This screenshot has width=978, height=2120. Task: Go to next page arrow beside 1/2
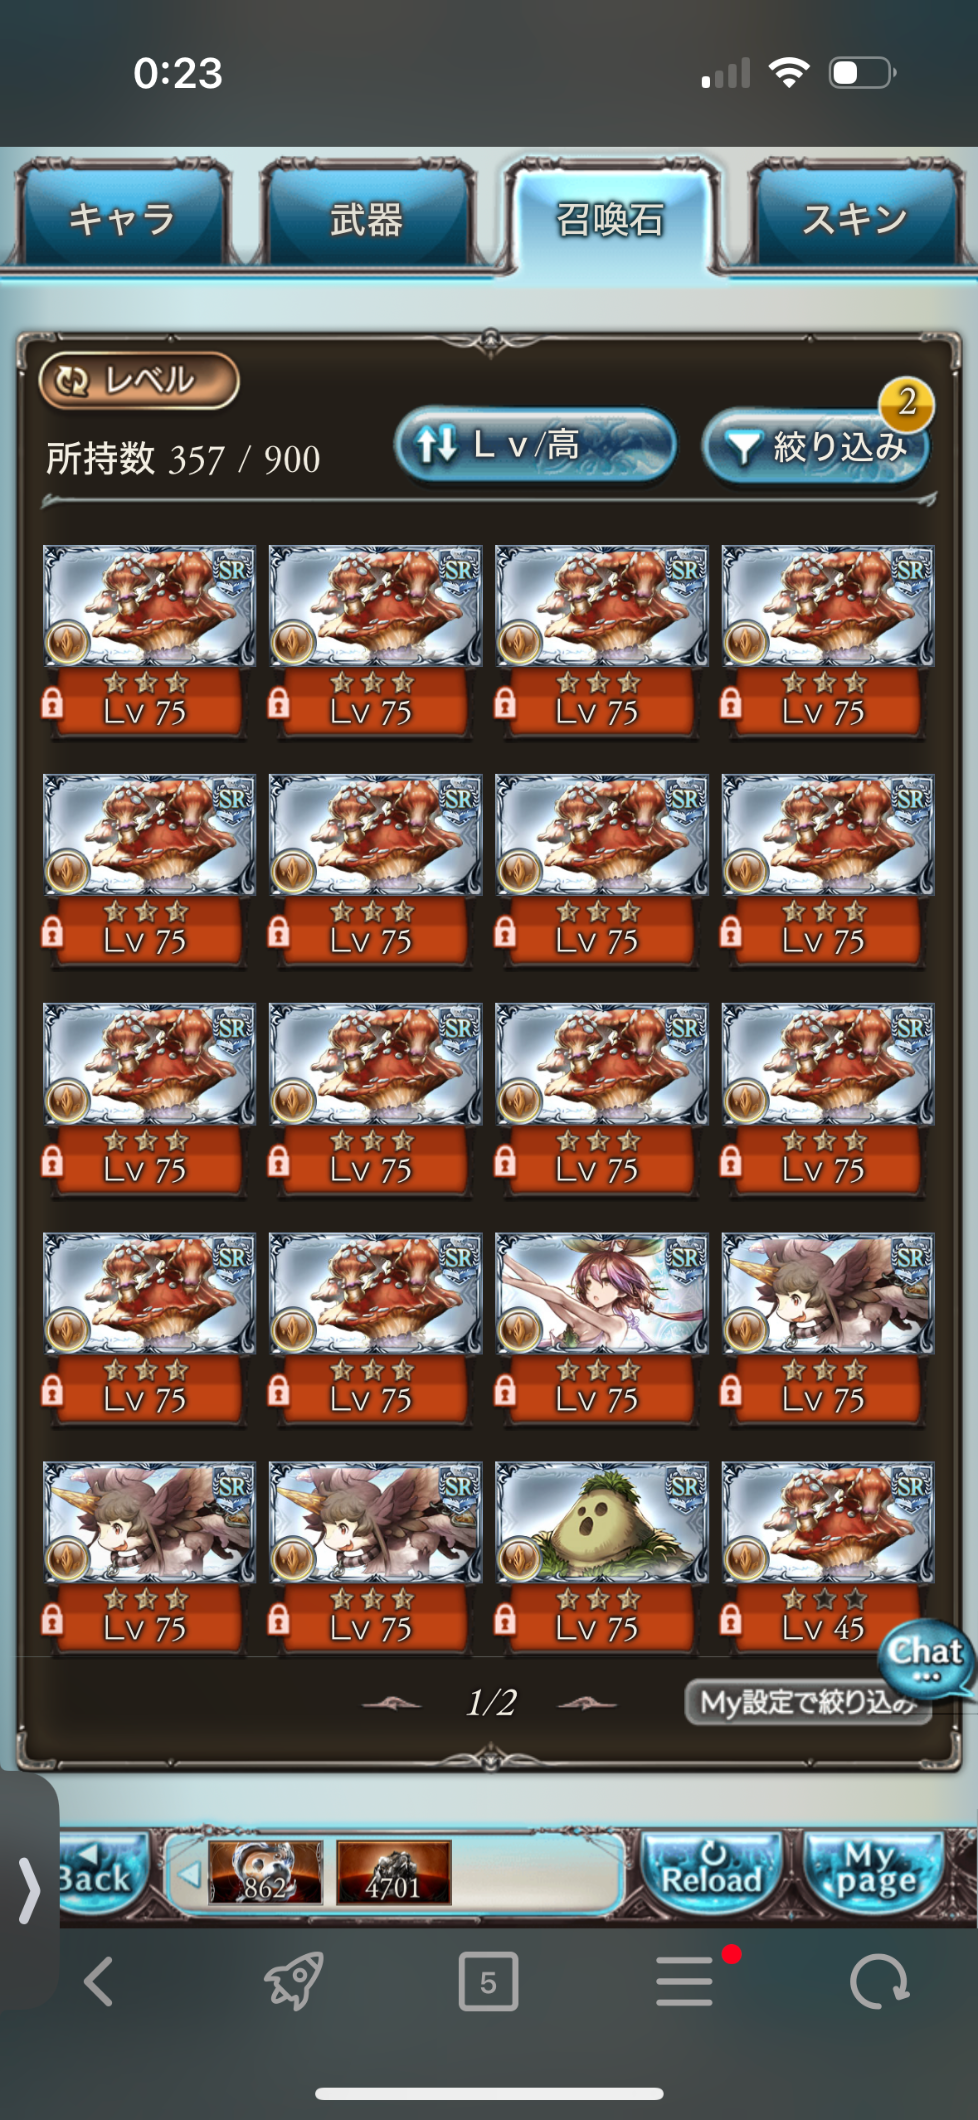tap(587, 1703)
